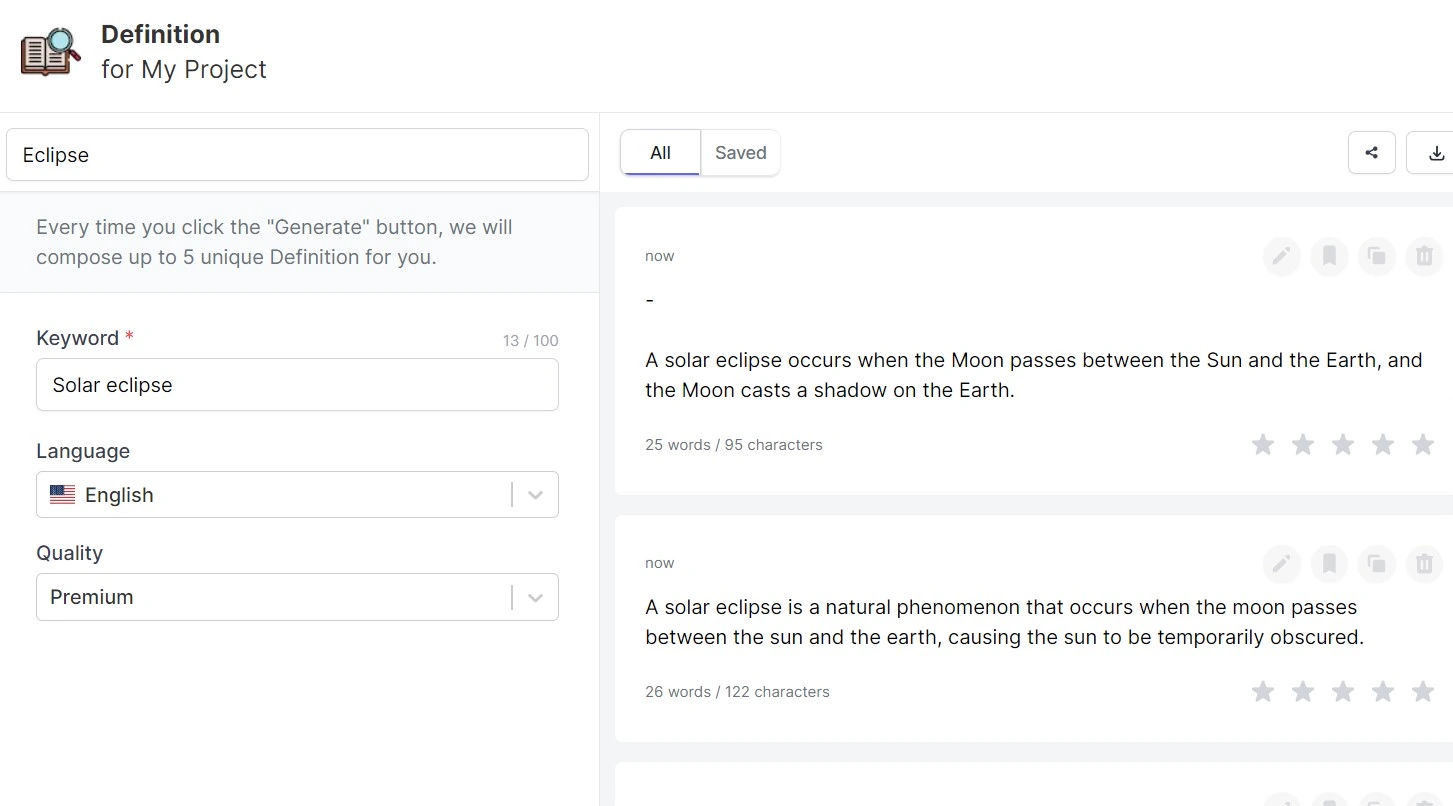Edit the 'natural phenomenon' definition
The height and width of the screenshot is (806, 1453).
pos(1281,564)
